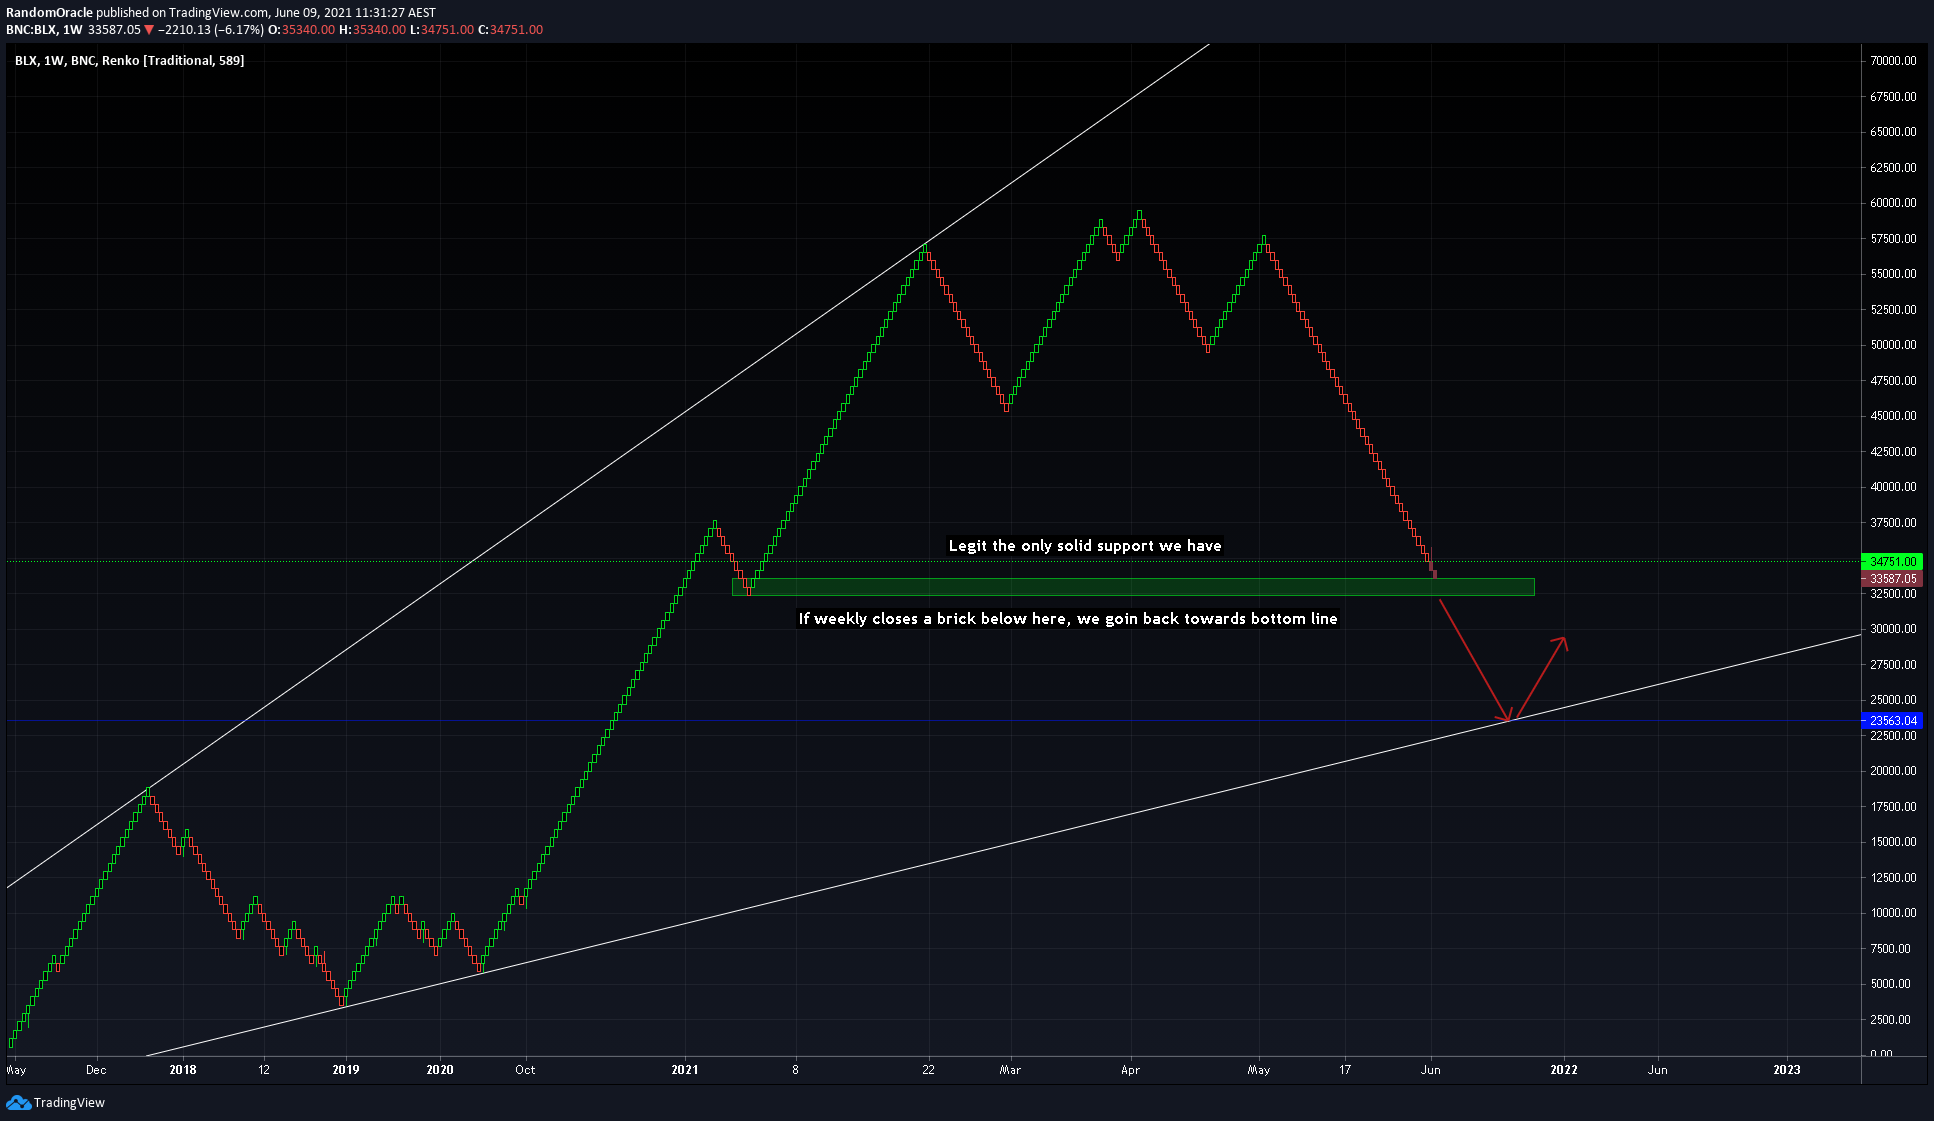Click the 2021 time axis label
Viewport: 1934px width, 1121px height.
[685, 1070]
